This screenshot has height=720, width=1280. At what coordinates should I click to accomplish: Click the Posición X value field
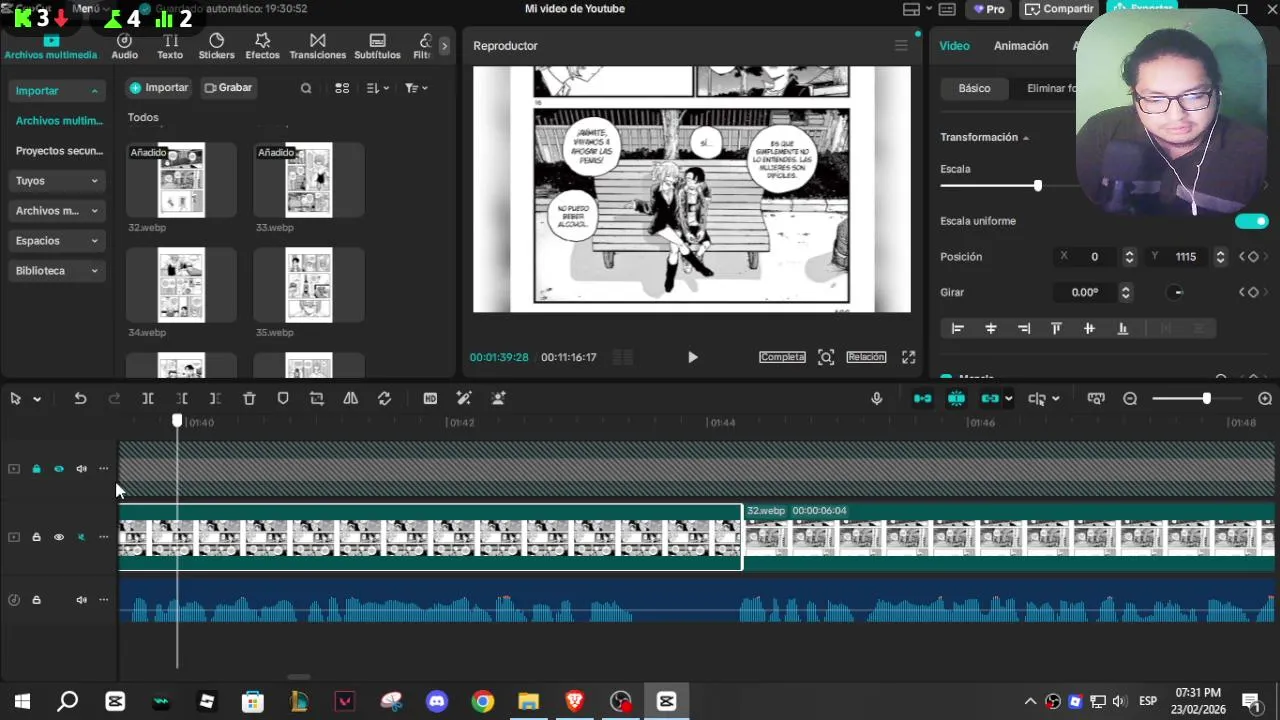[1096, 257]
